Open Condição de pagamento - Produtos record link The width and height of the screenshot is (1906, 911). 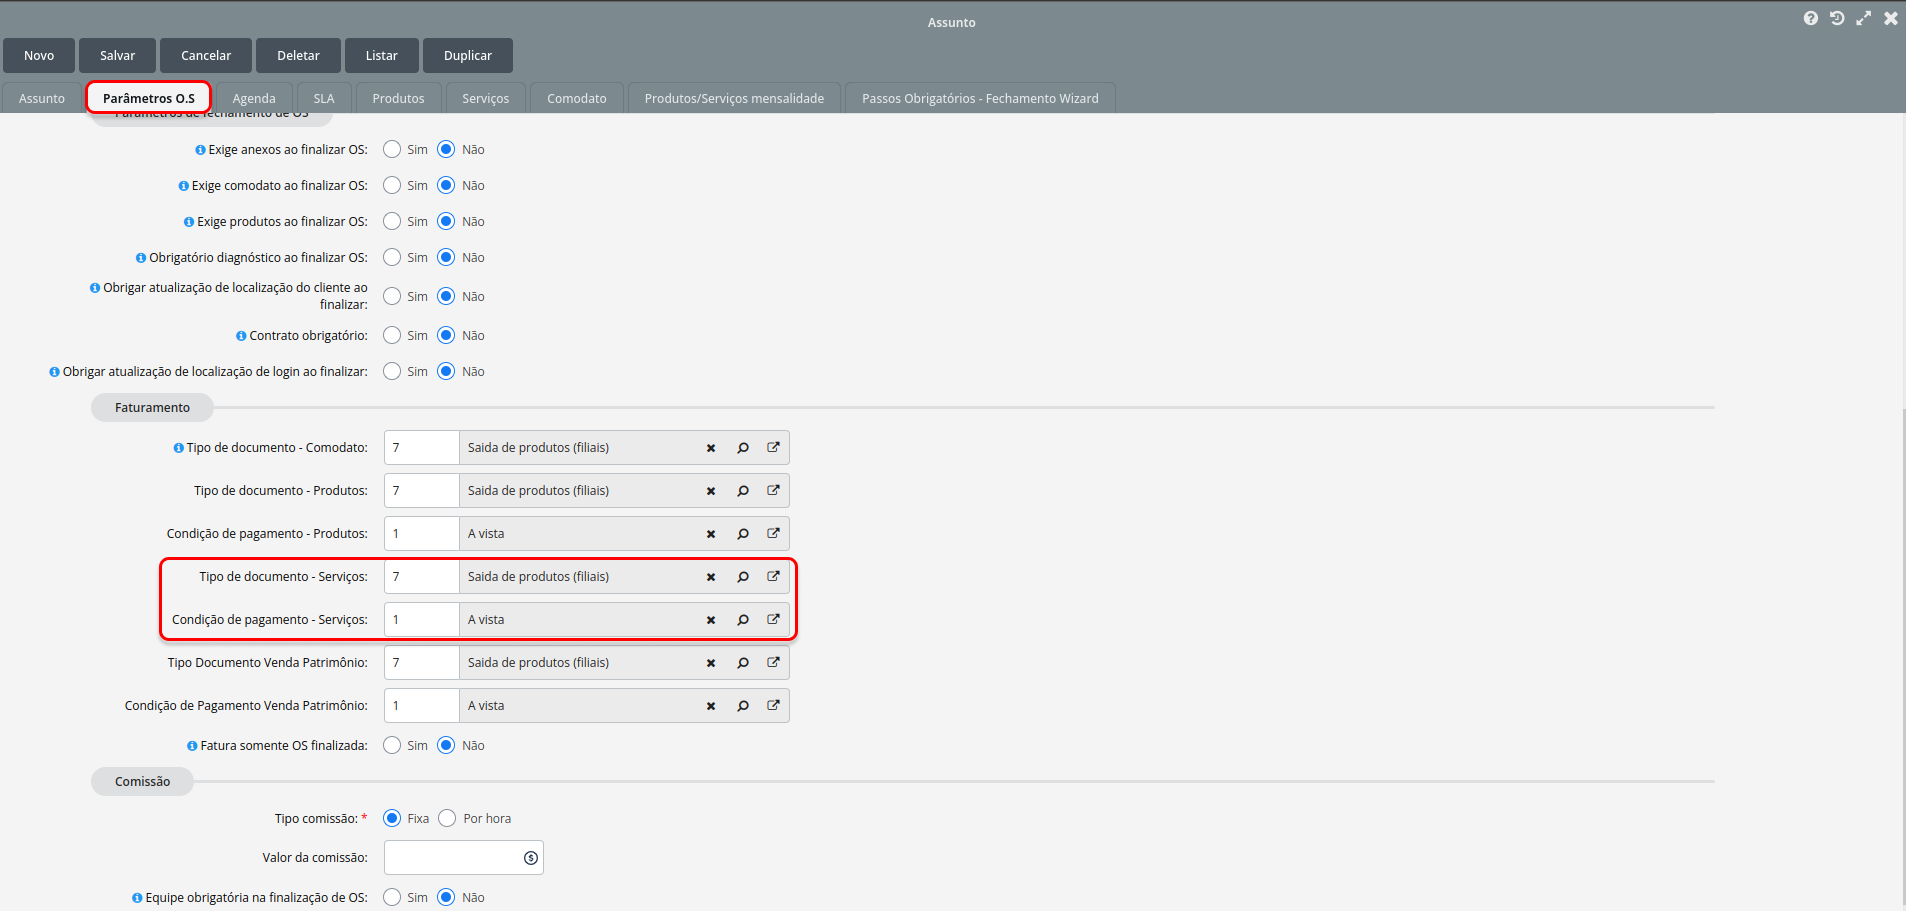pyautogui.click(x=773, y=533)
